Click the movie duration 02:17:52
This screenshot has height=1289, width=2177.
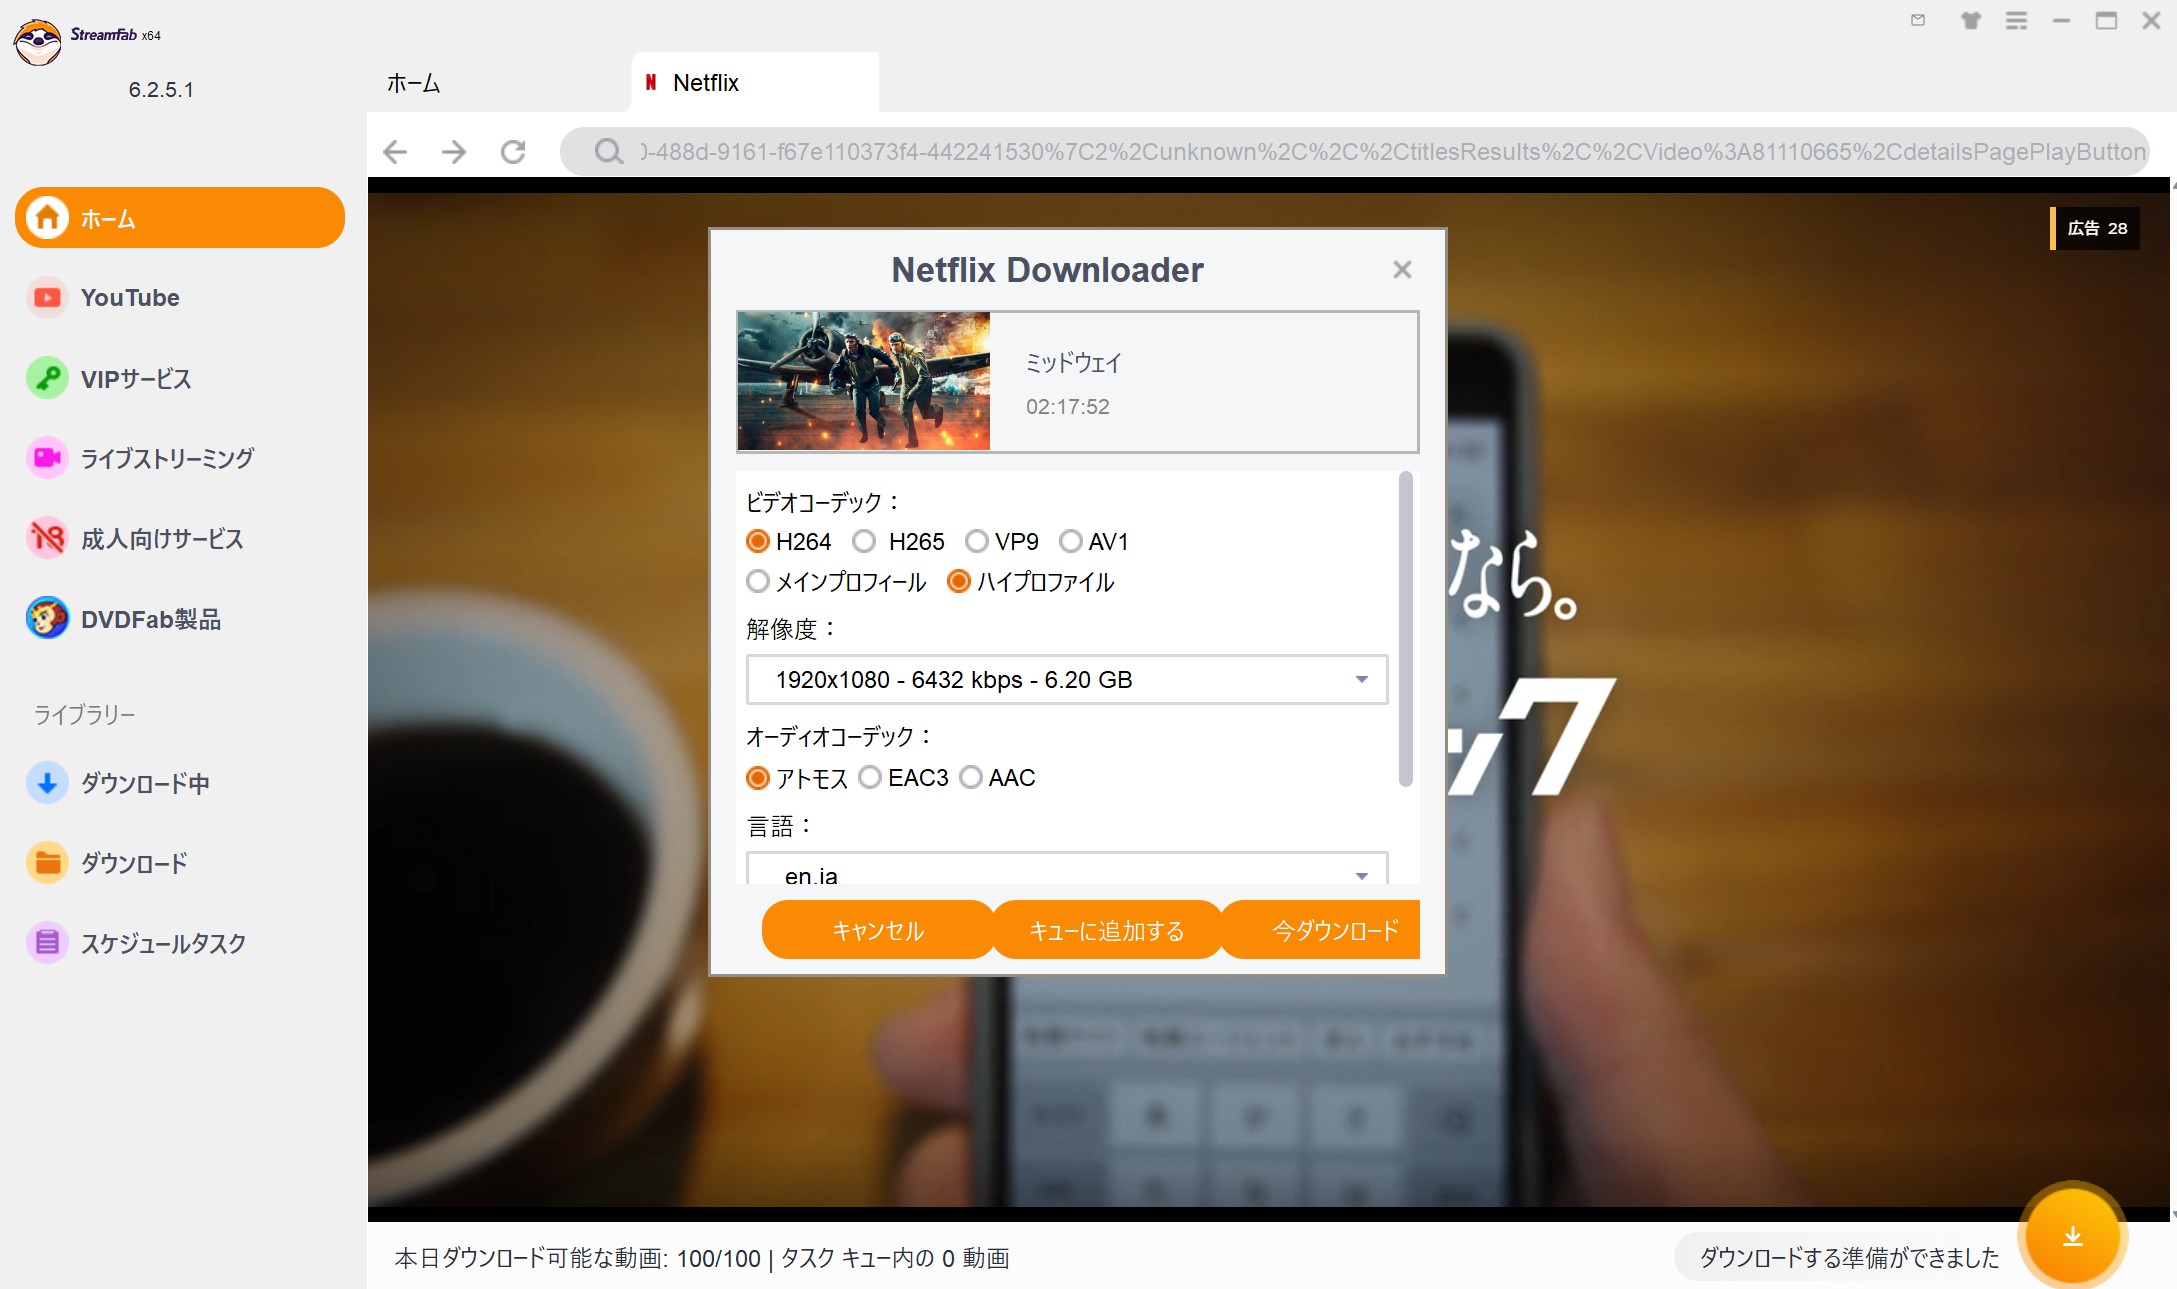point(1067,406)
